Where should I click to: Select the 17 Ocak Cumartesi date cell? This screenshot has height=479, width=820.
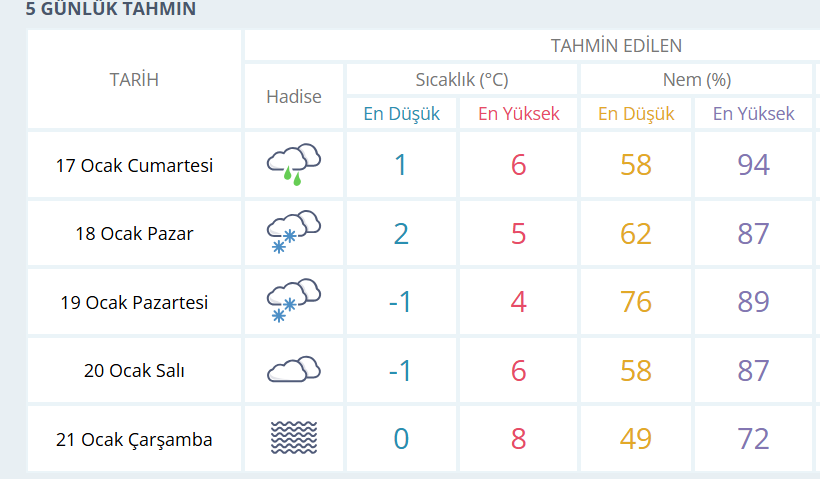[134, 165]
